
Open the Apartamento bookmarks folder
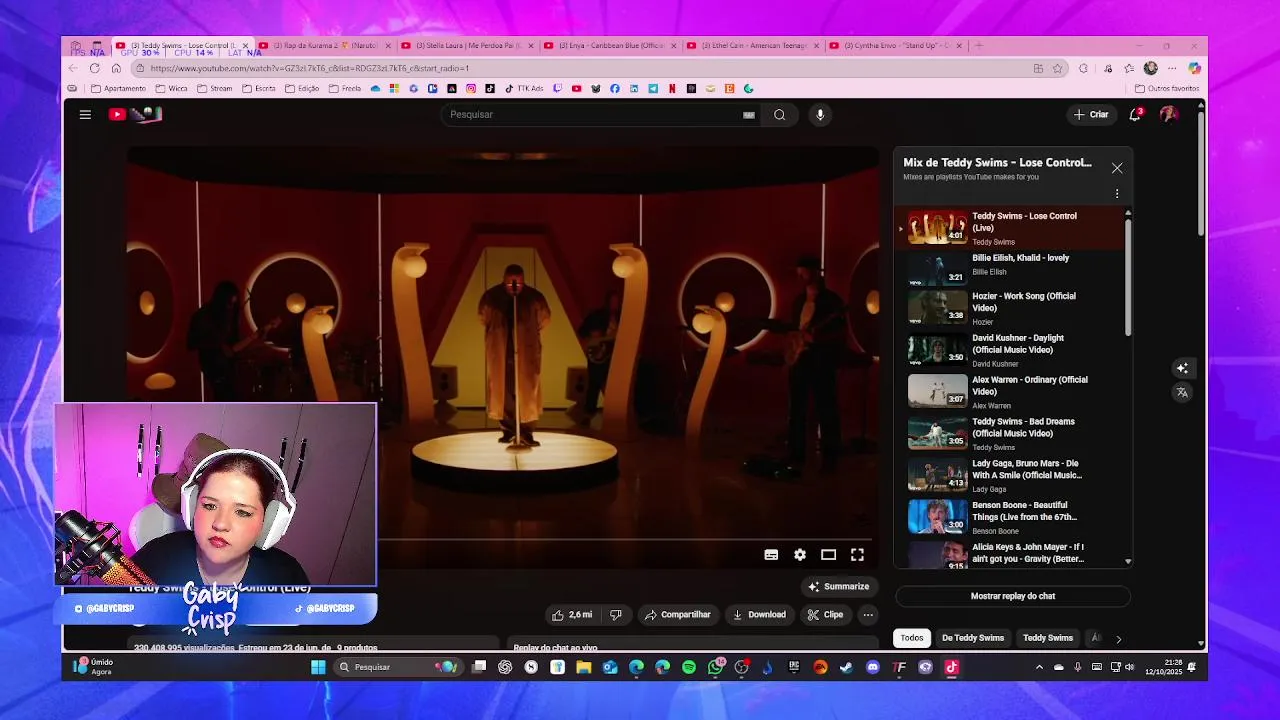(118, 88)
